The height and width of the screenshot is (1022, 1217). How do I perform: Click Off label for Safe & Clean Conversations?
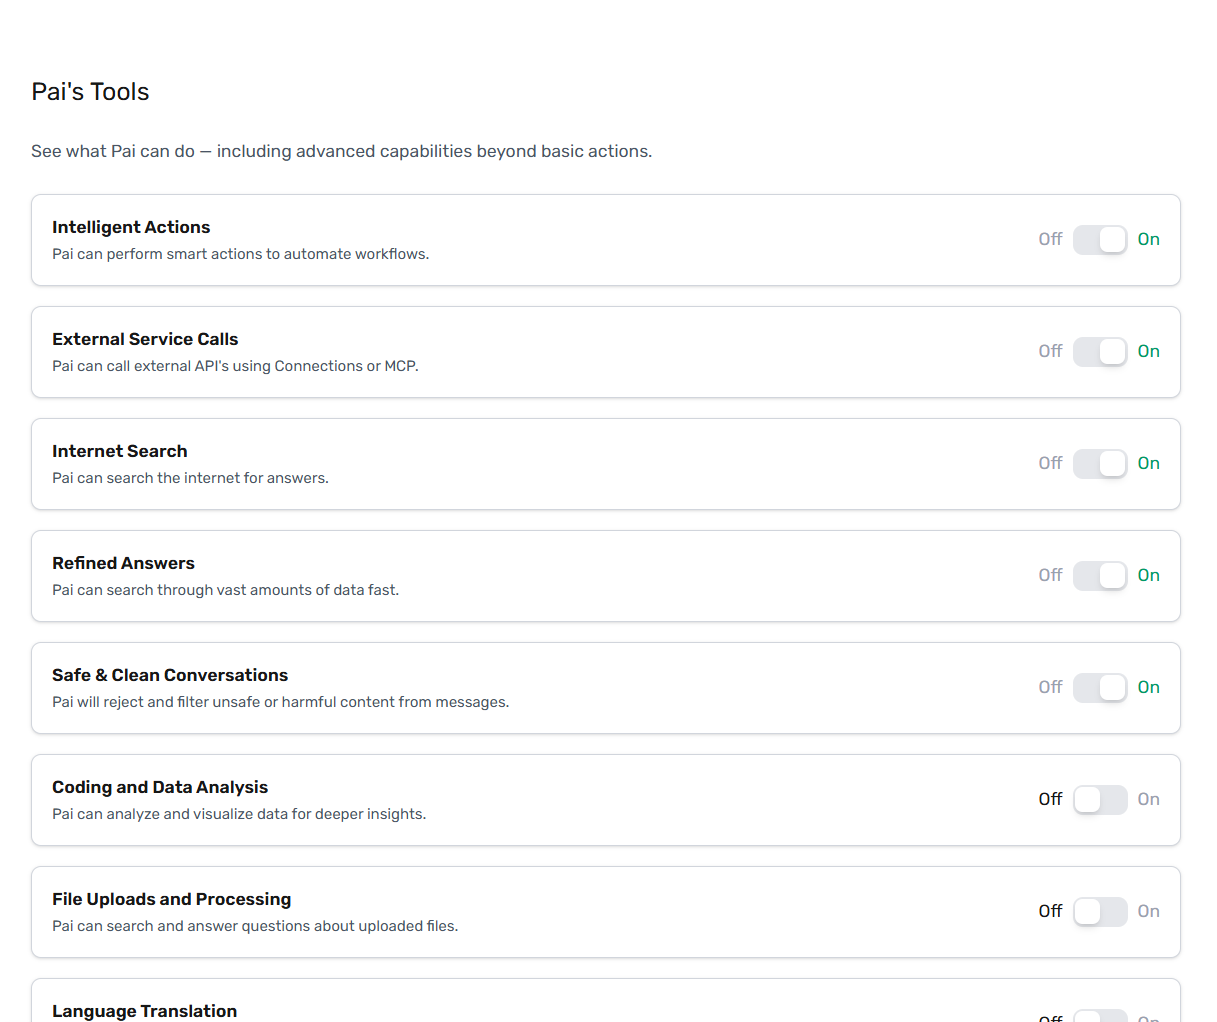pyautogui.click(x=1050, y=687)
